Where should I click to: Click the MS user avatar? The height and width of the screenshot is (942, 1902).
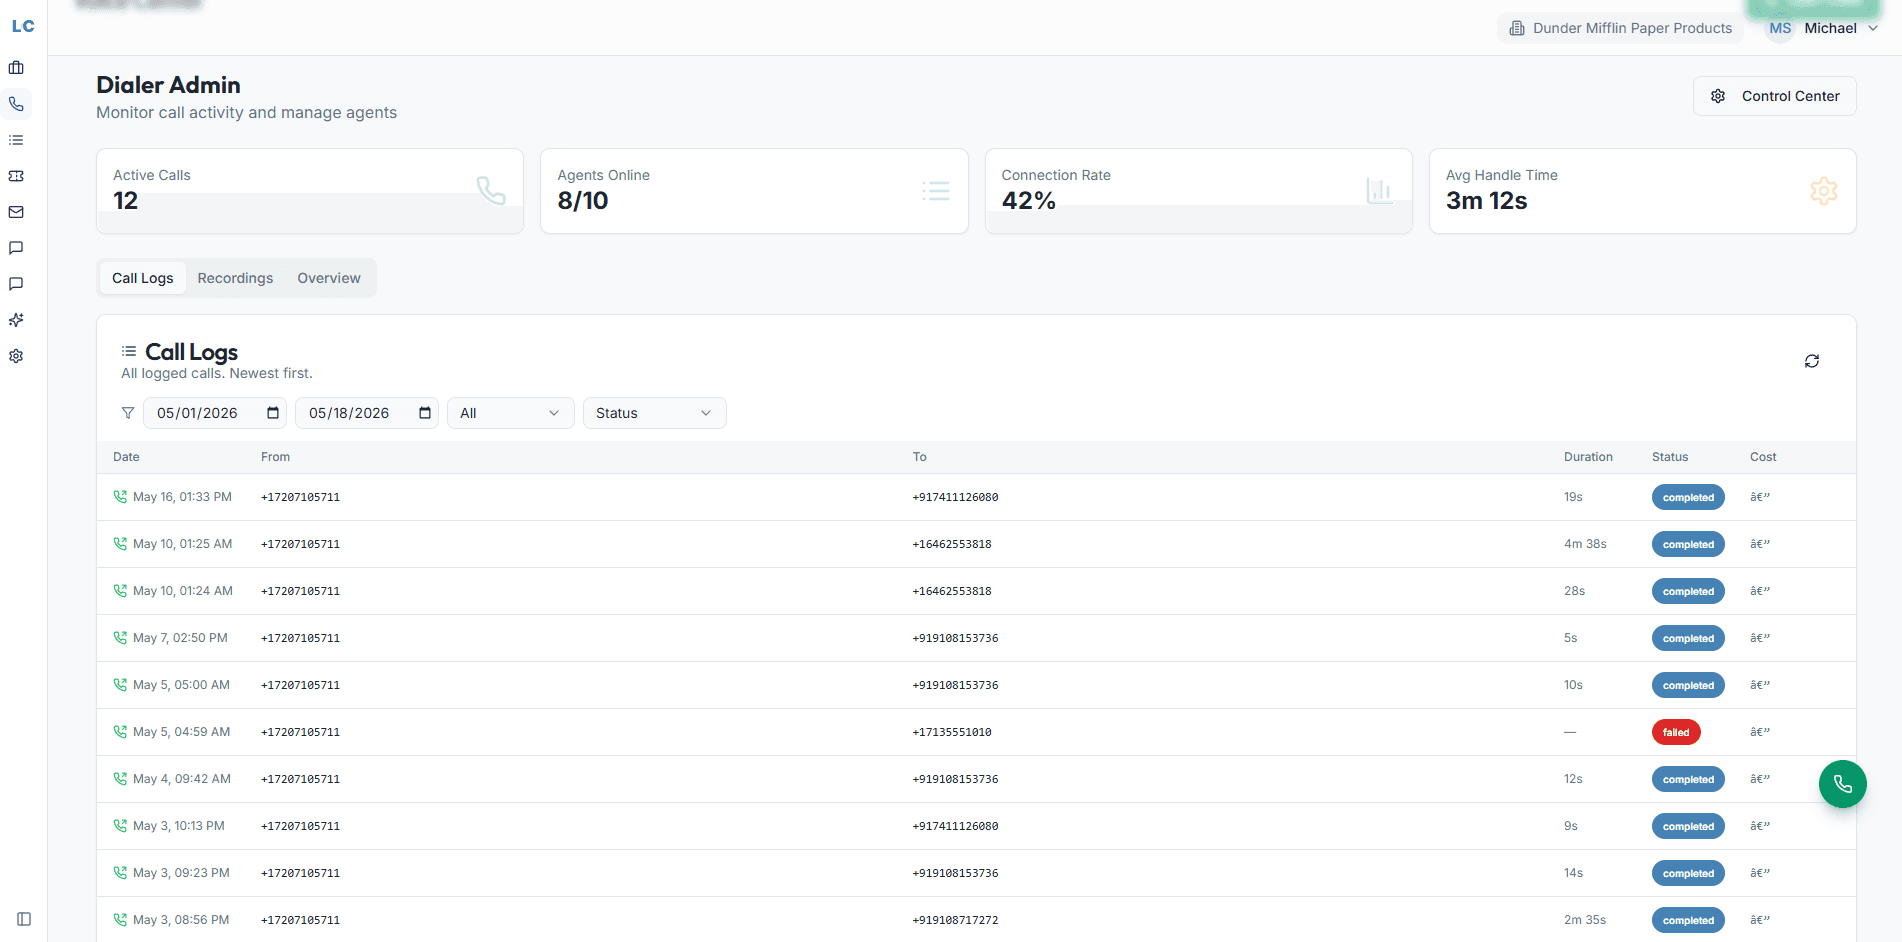click(x=1780, y=28)
